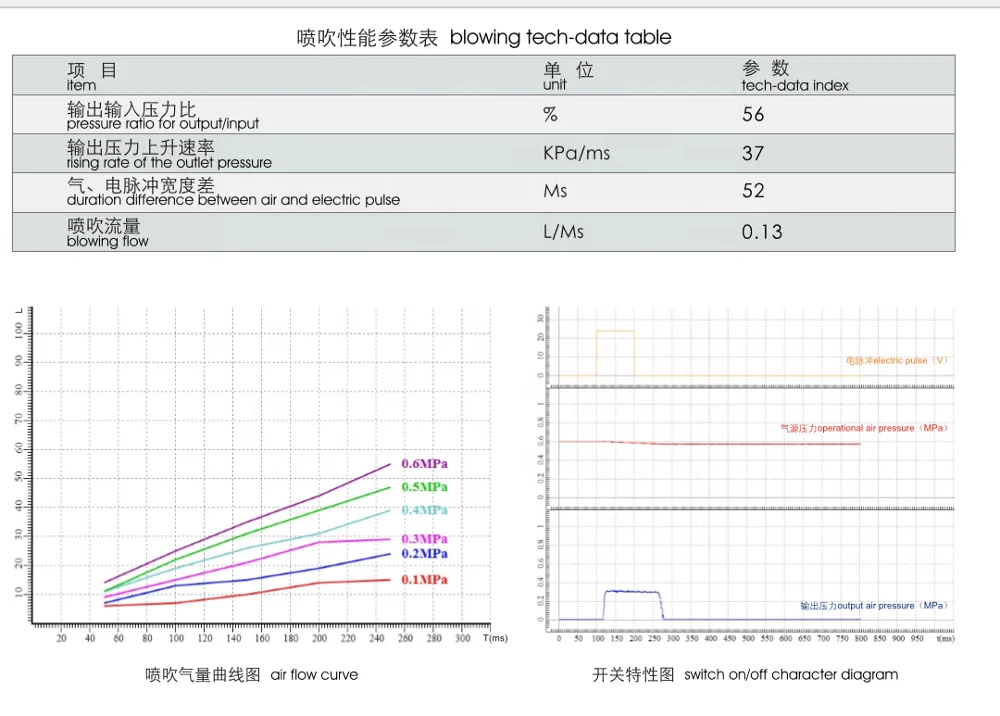1000x716 pixels.
Task: Click the '0.1MPa' curve label
Action: click(424, 580)
